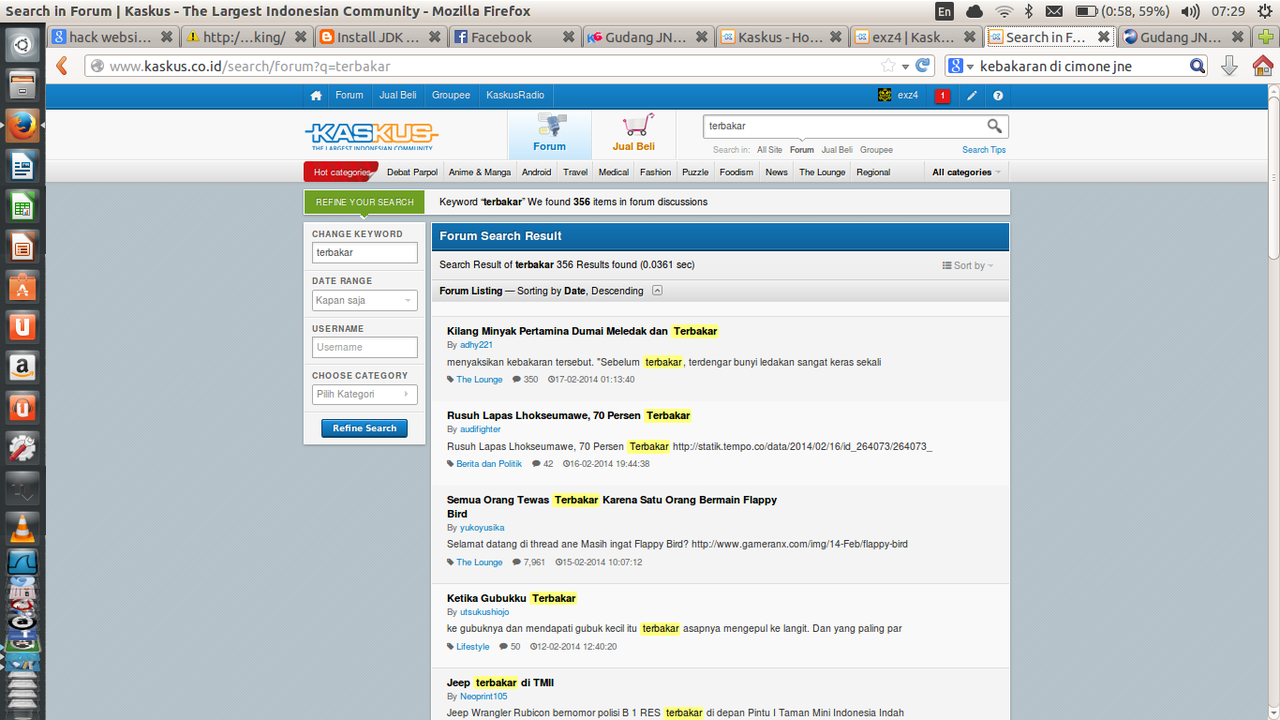Bookmark page with the star icon
Screen dimensions: 1280x720
(888, 66)
